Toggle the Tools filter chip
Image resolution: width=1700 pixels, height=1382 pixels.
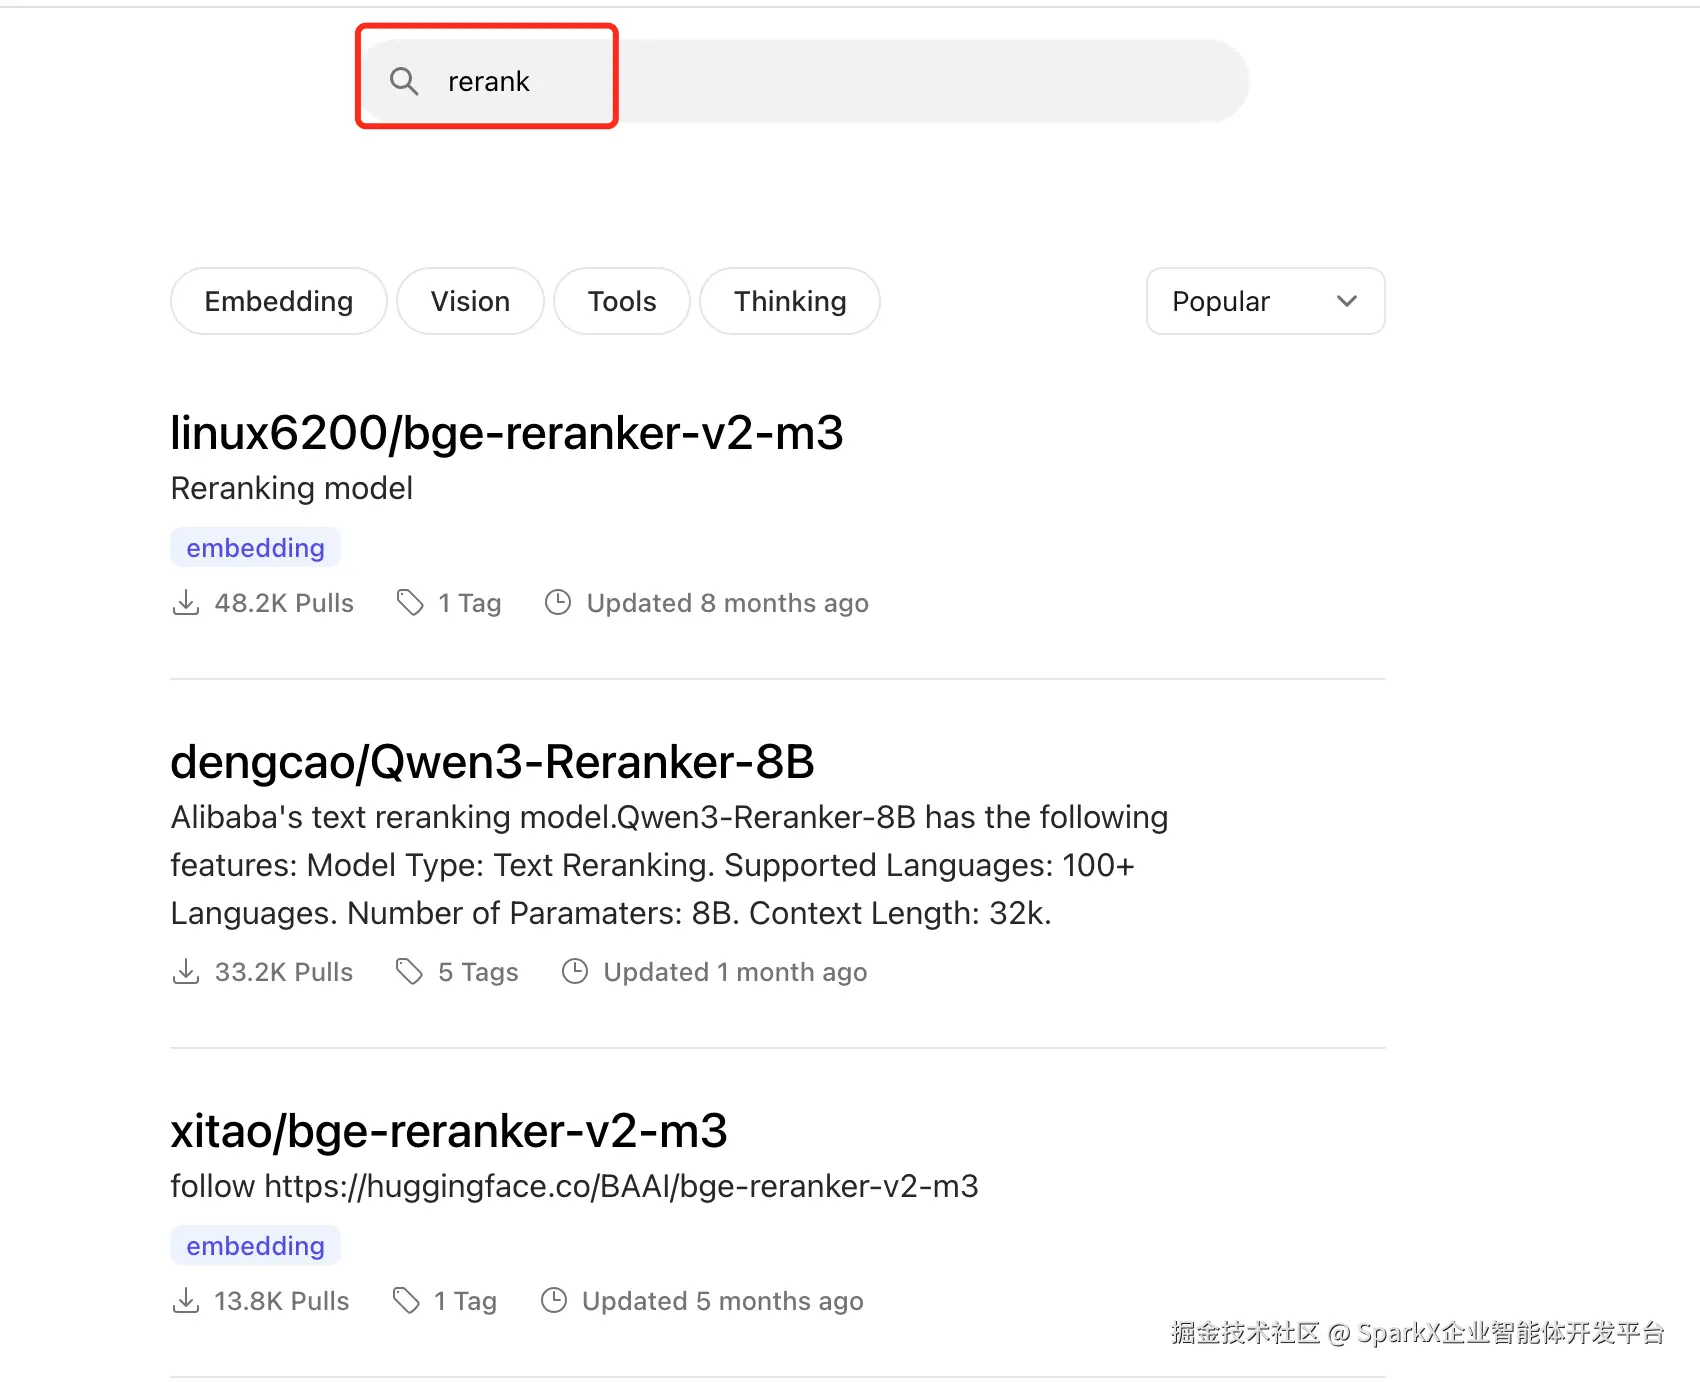[622, 301]
